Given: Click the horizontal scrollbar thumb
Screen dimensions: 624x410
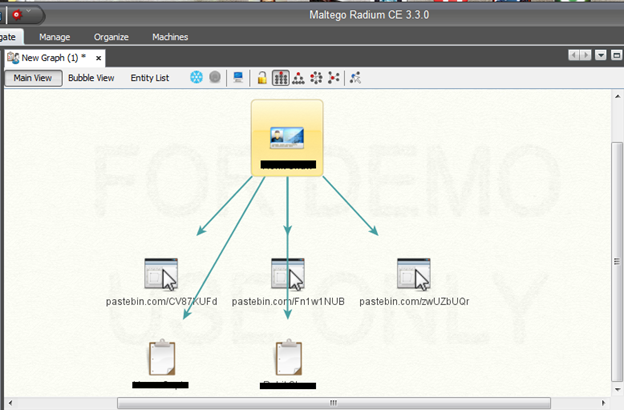Looking at the screenshot, I should tap(334, 403).
